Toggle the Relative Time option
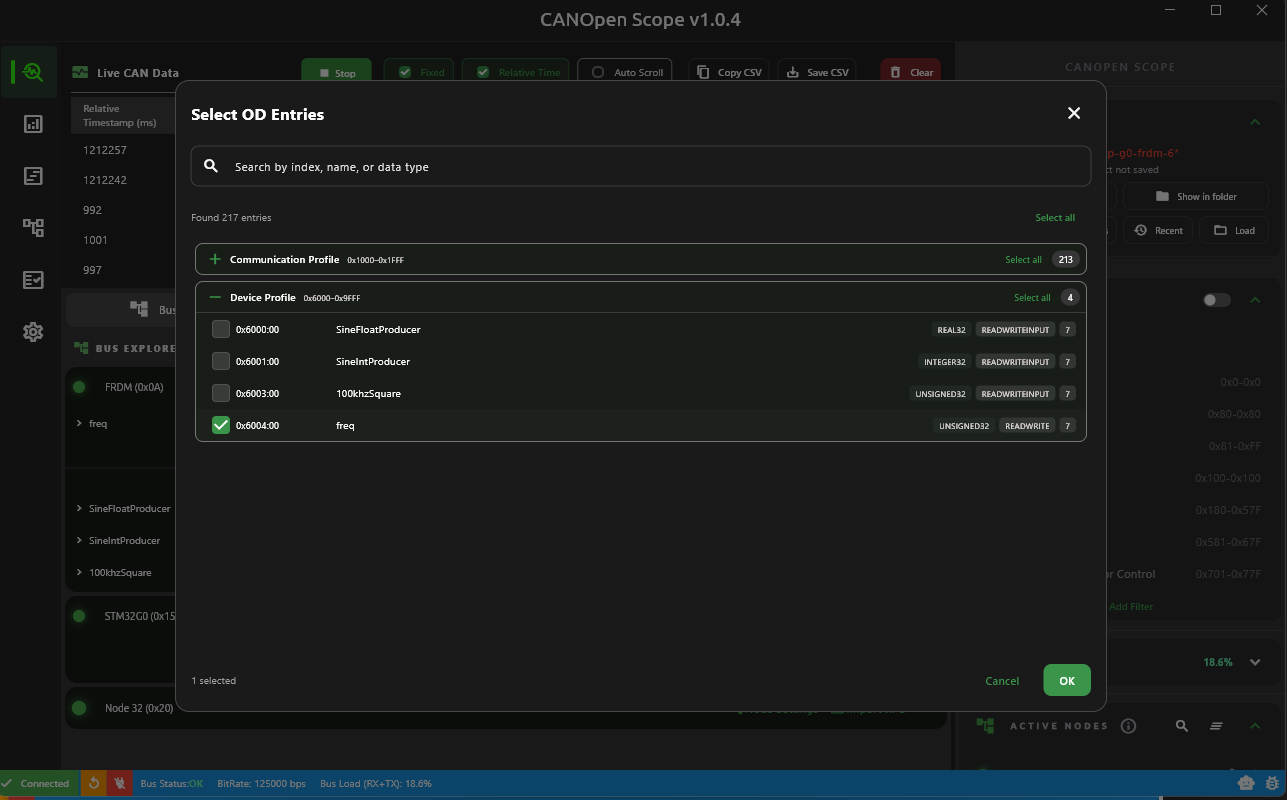The image size is (1287, 800). pyautogui.click(x=516, y=72)
